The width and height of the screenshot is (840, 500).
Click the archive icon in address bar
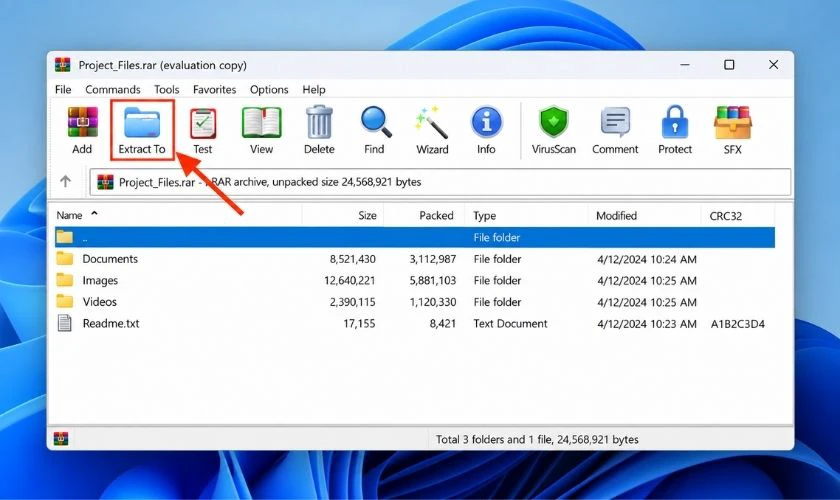105,182
